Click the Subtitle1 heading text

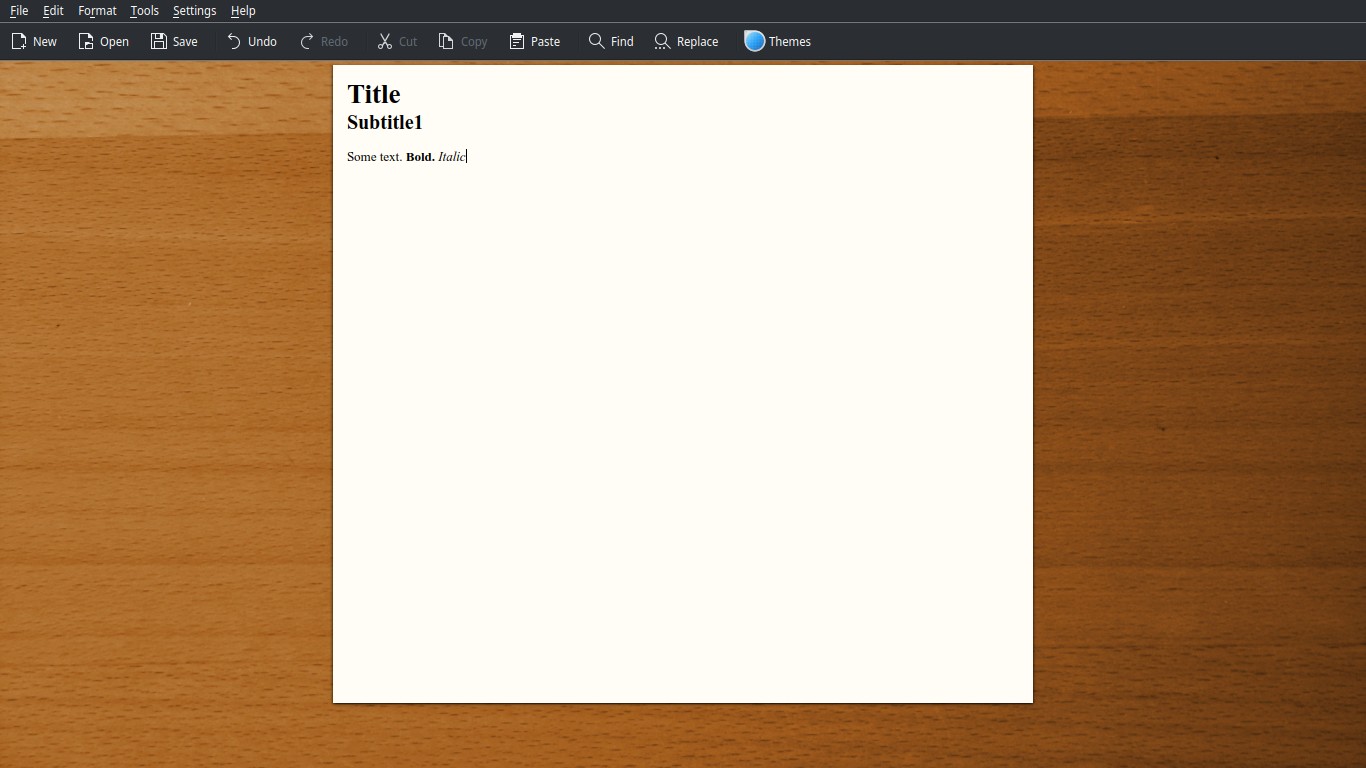coord(385,122)
